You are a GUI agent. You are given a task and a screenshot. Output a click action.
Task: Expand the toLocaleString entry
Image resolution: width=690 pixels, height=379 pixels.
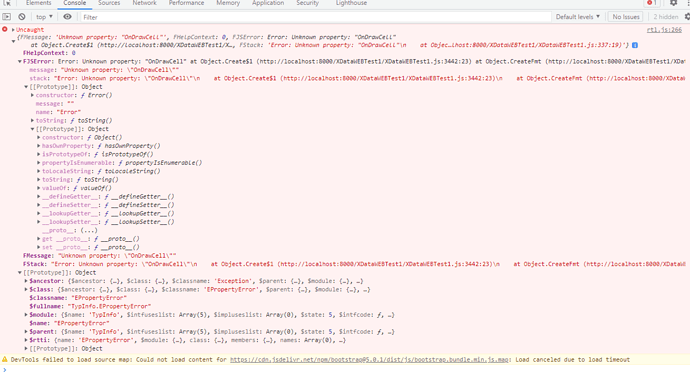(x=39, y=171)
